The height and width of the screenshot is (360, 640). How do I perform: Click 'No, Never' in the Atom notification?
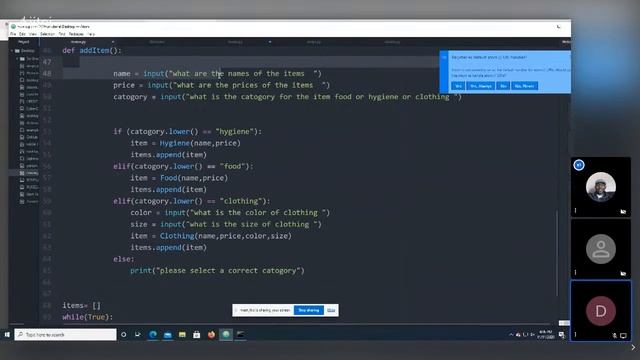524,86
